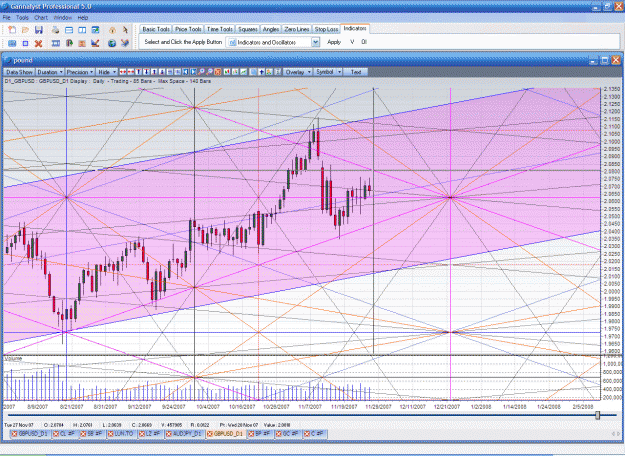Click the first red double-arrow icon in chart toolbar
The image size is (625, 456).
click(x=122, y=72)
